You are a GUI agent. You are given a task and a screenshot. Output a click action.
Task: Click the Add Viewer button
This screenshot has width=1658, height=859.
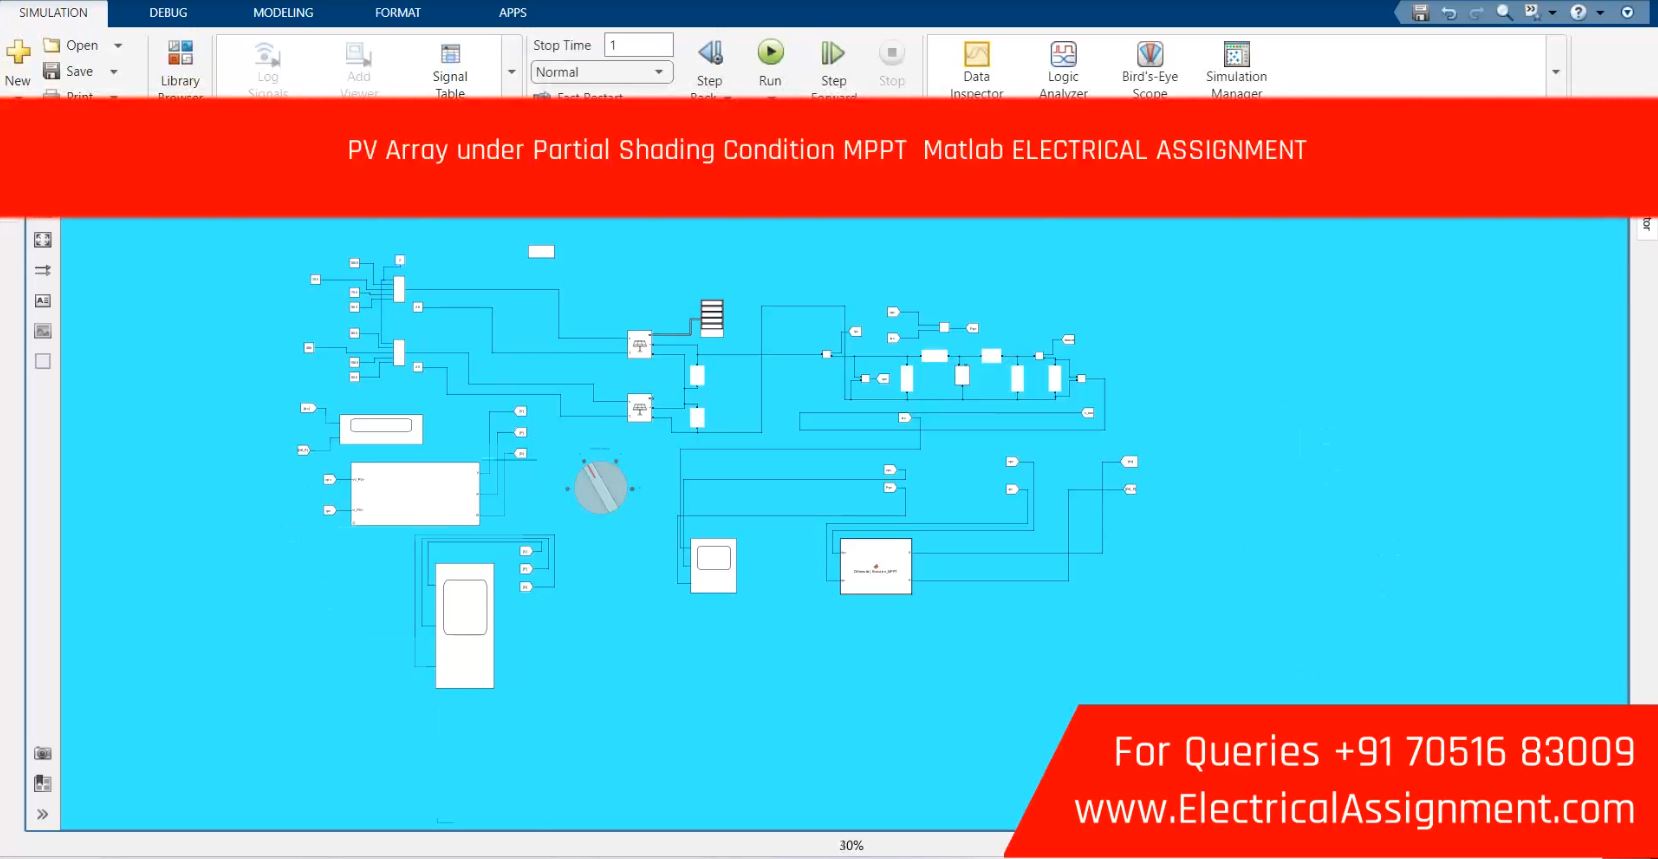coord(359,68)
